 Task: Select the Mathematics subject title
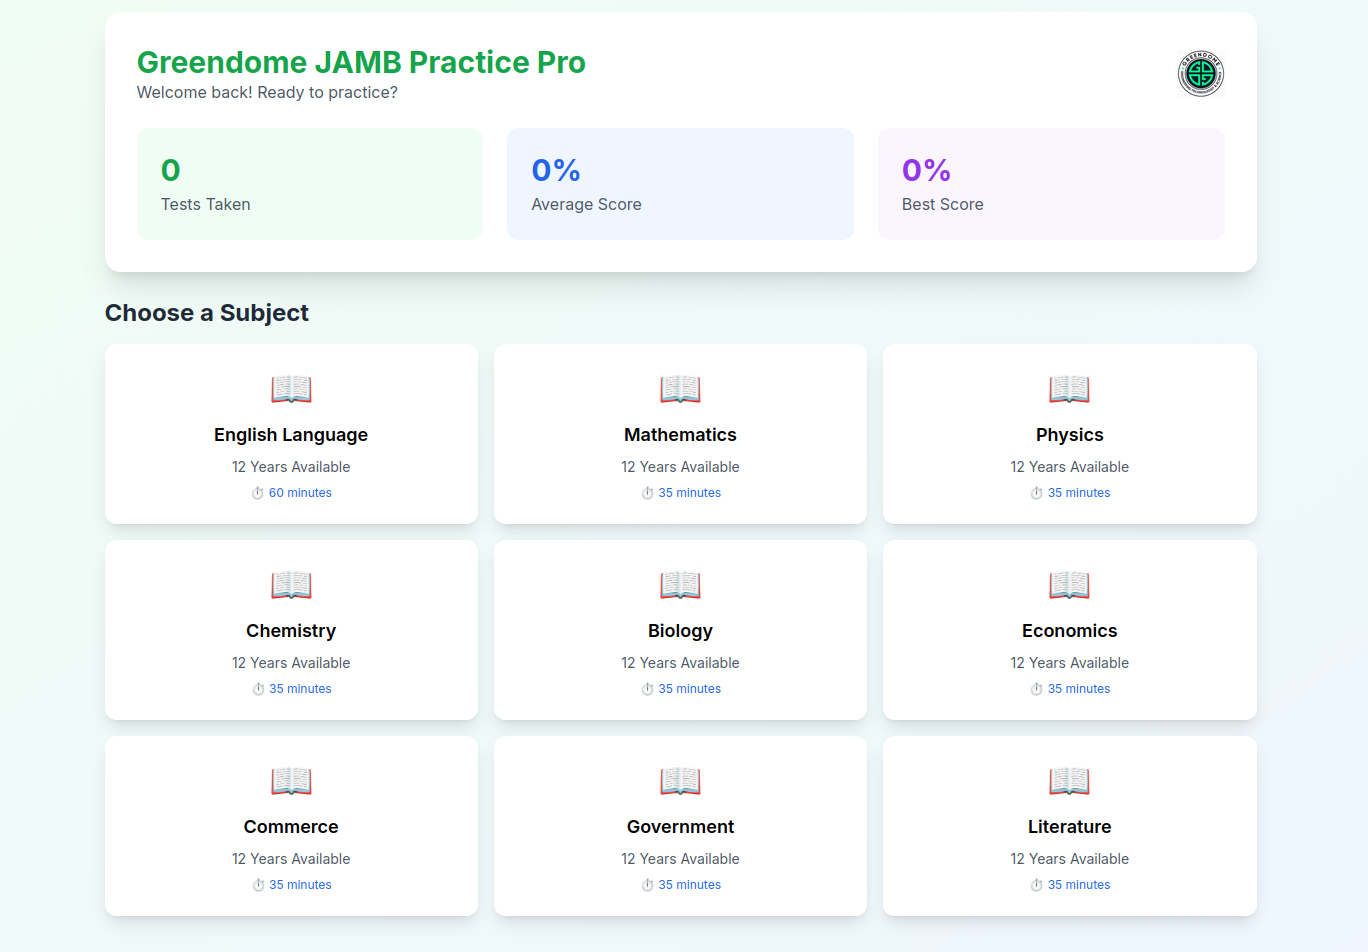click(x=680, y=435)
